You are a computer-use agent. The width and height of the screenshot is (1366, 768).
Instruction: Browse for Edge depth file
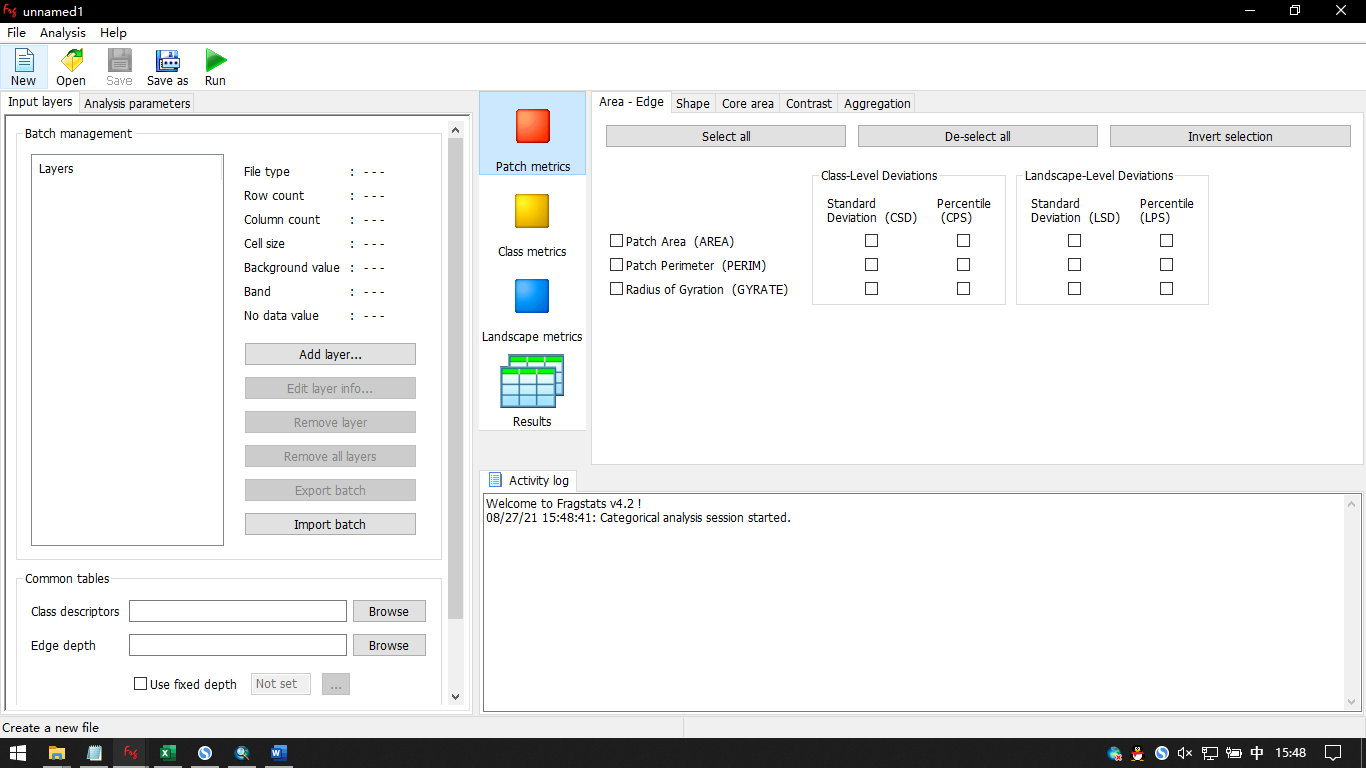[x=389, y=645]
